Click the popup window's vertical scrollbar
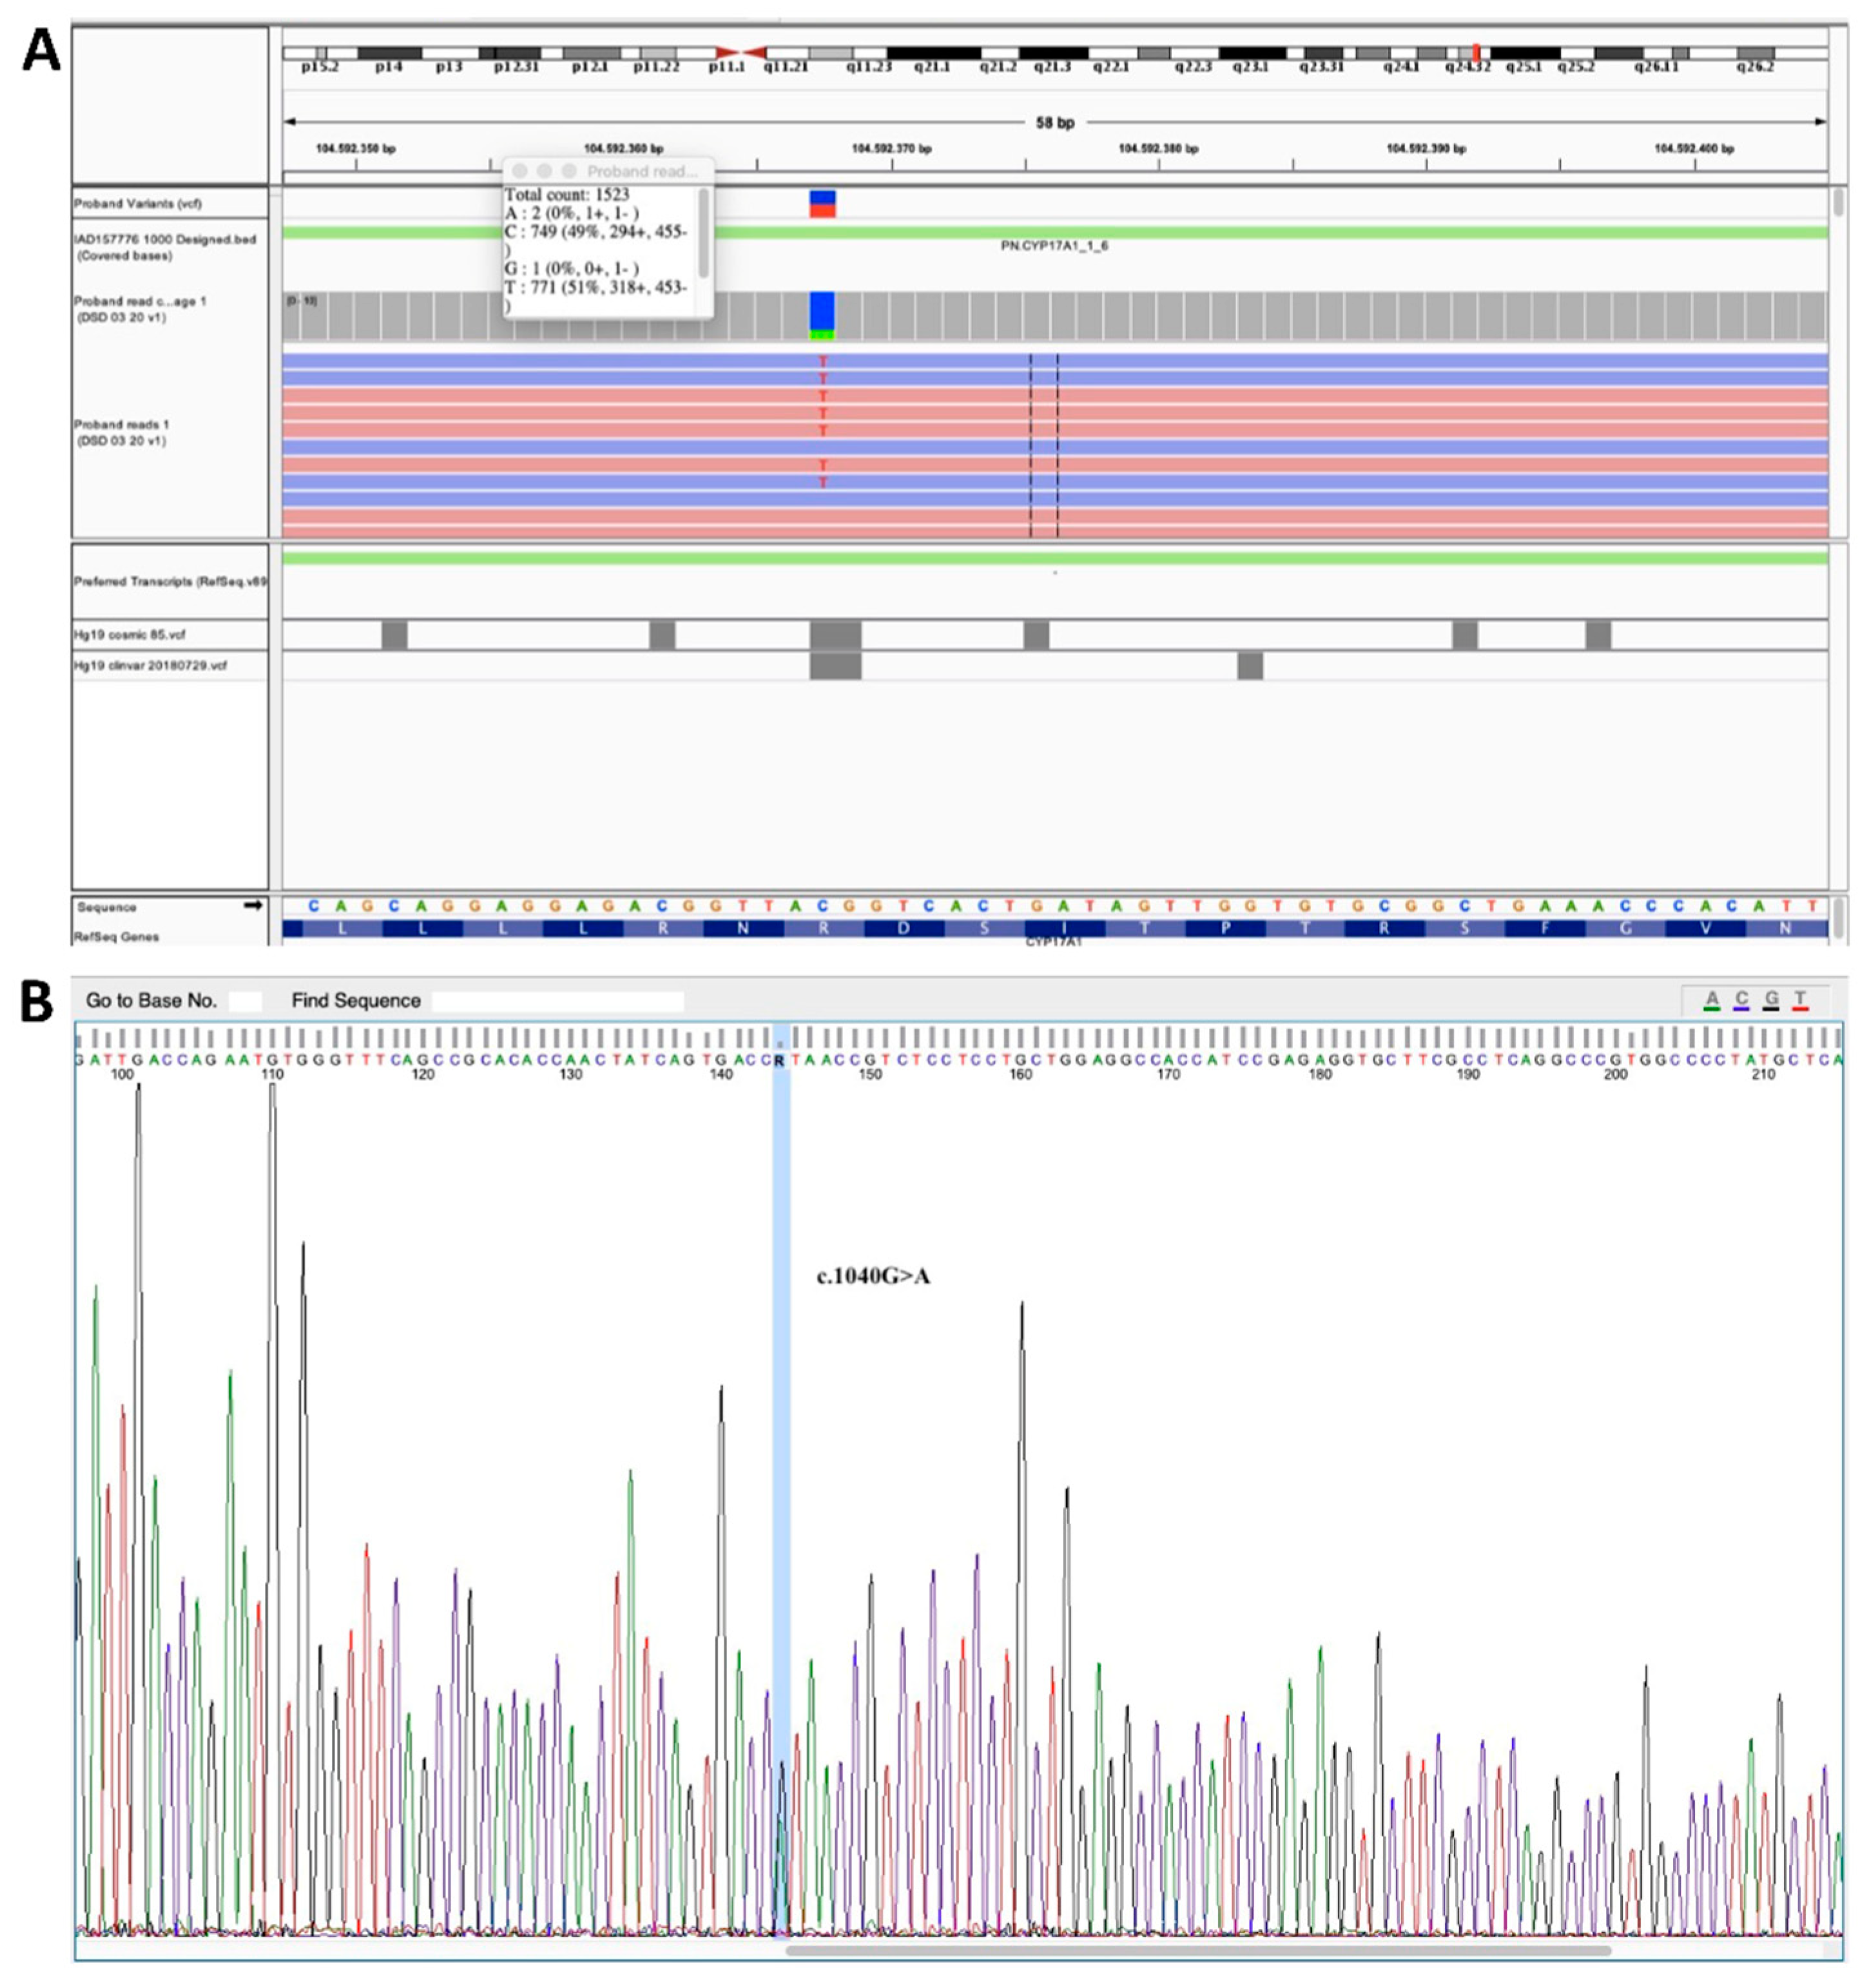Viewport: 1869px width, 1988px height. click(704, 234)
